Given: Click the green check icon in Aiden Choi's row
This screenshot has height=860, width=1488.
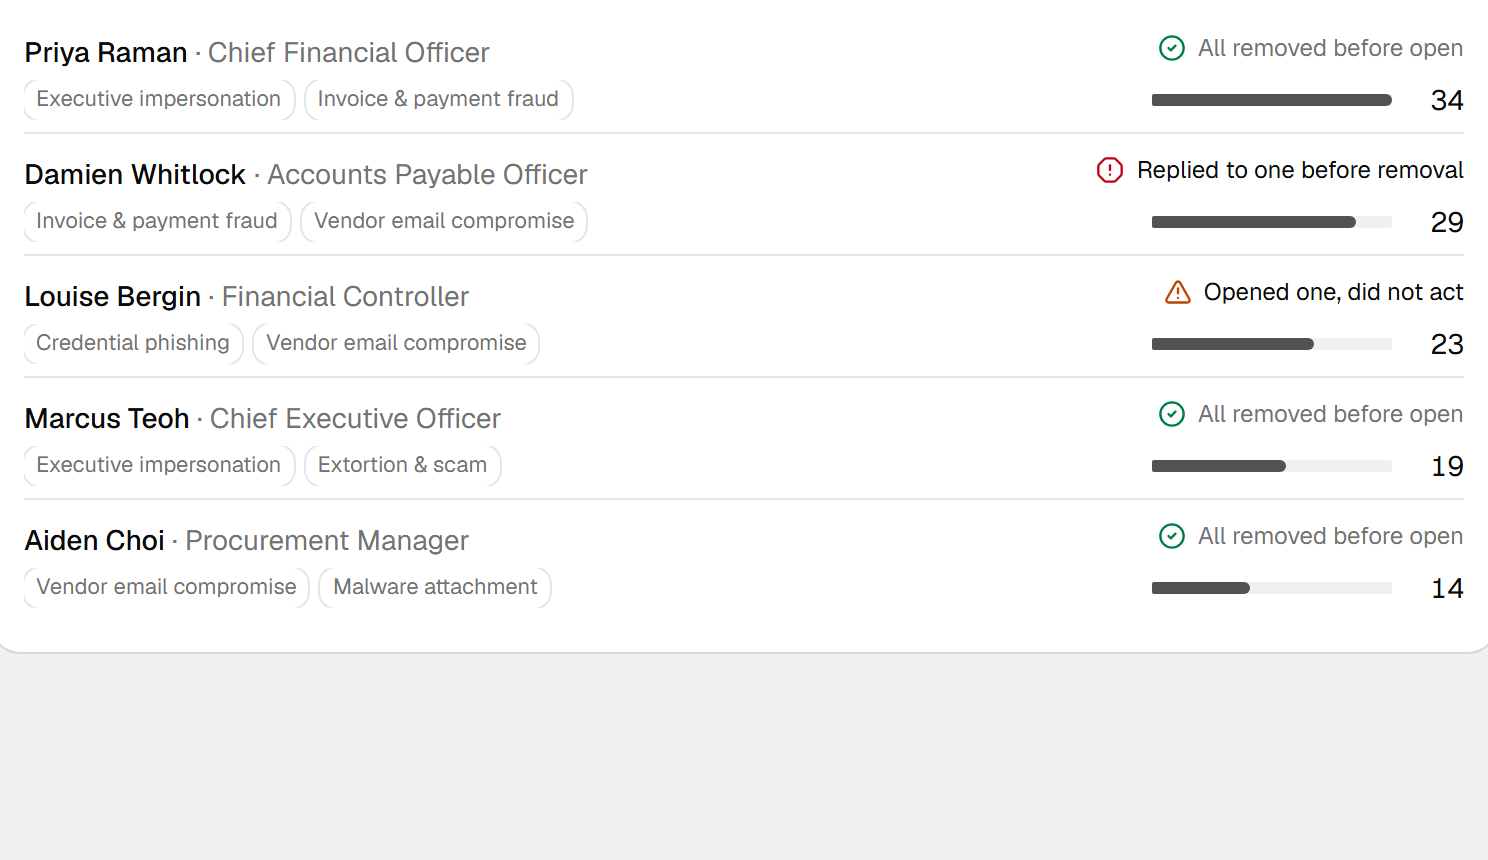Looking at the screenshot, I should click(1171, 536).
